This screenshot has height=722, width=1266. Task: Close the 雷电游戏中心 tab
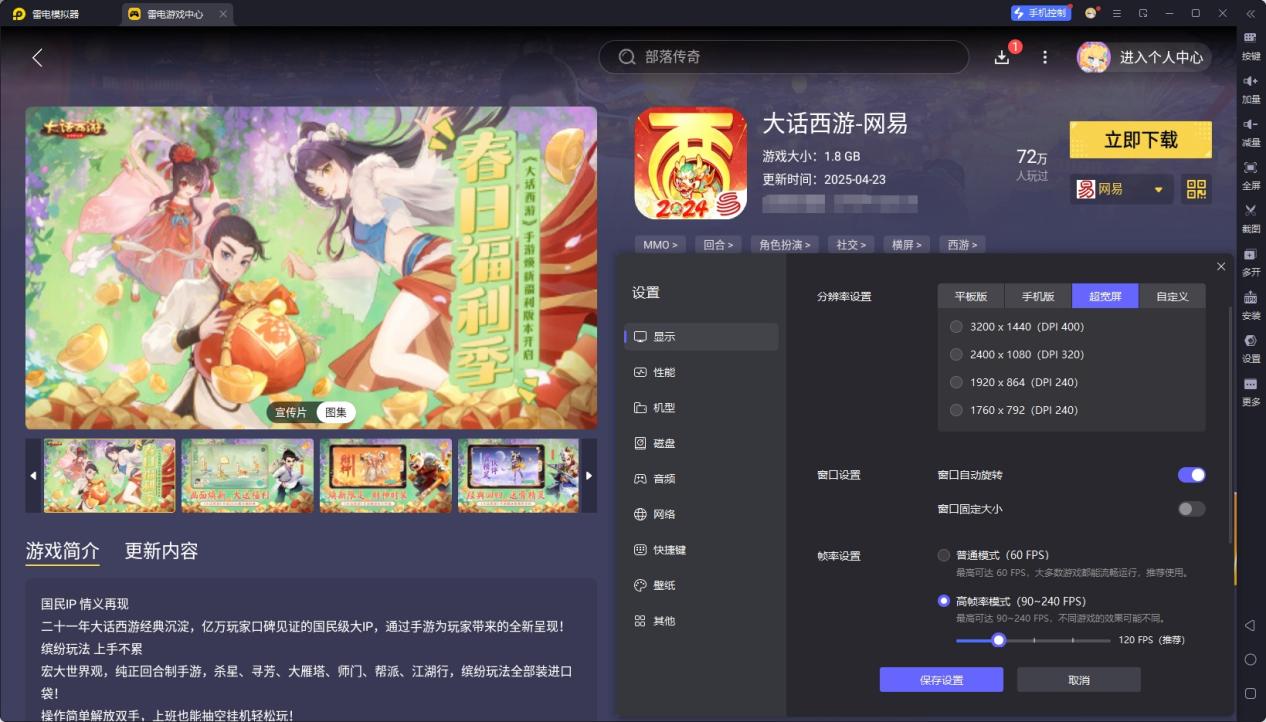pyautogui.click(x=223, y=14)
